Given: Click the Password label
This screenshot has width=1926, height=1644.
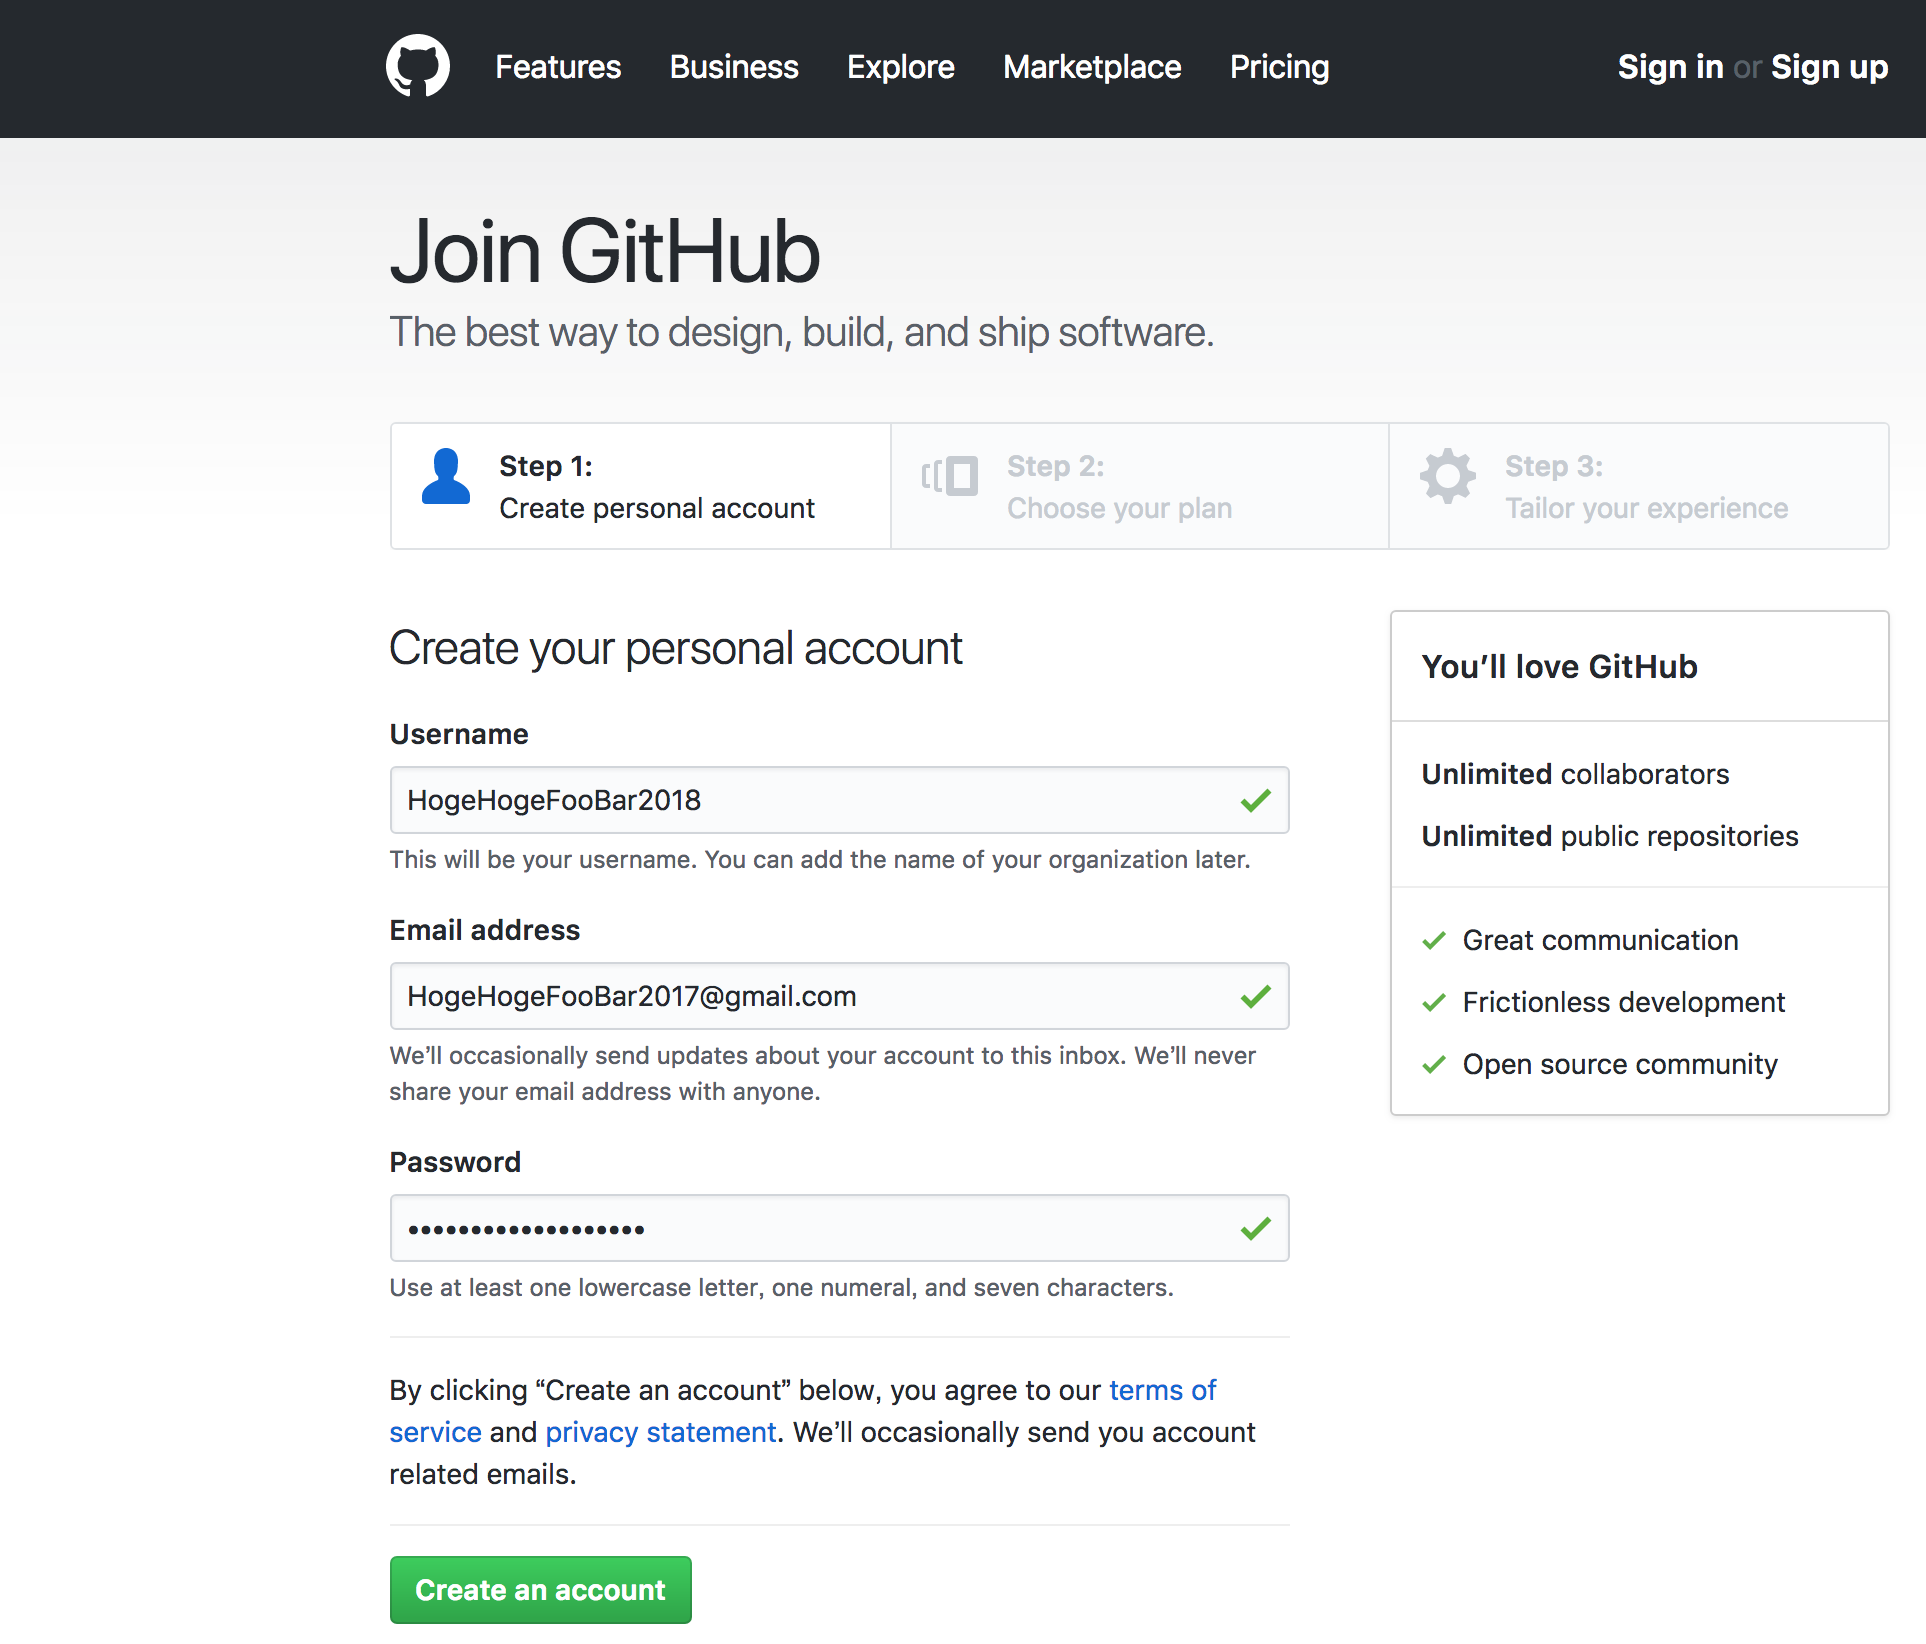Looking at the screenshot, I should tap(455, 1162).
